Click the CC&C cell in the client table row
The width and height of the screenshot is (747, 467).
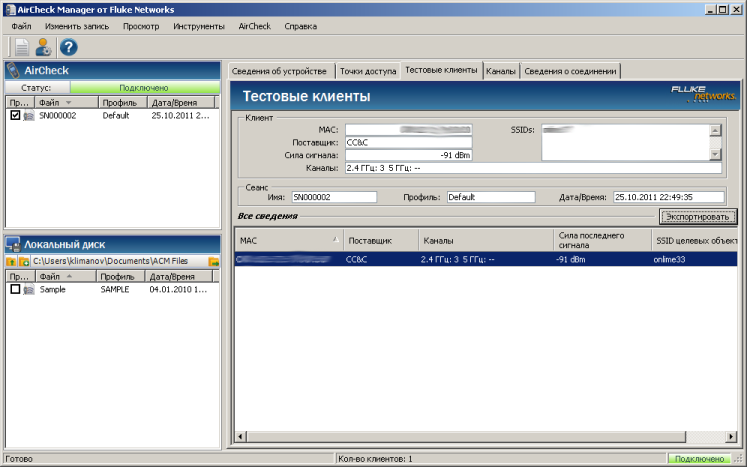pyautogui.click(x=356, y=260)
